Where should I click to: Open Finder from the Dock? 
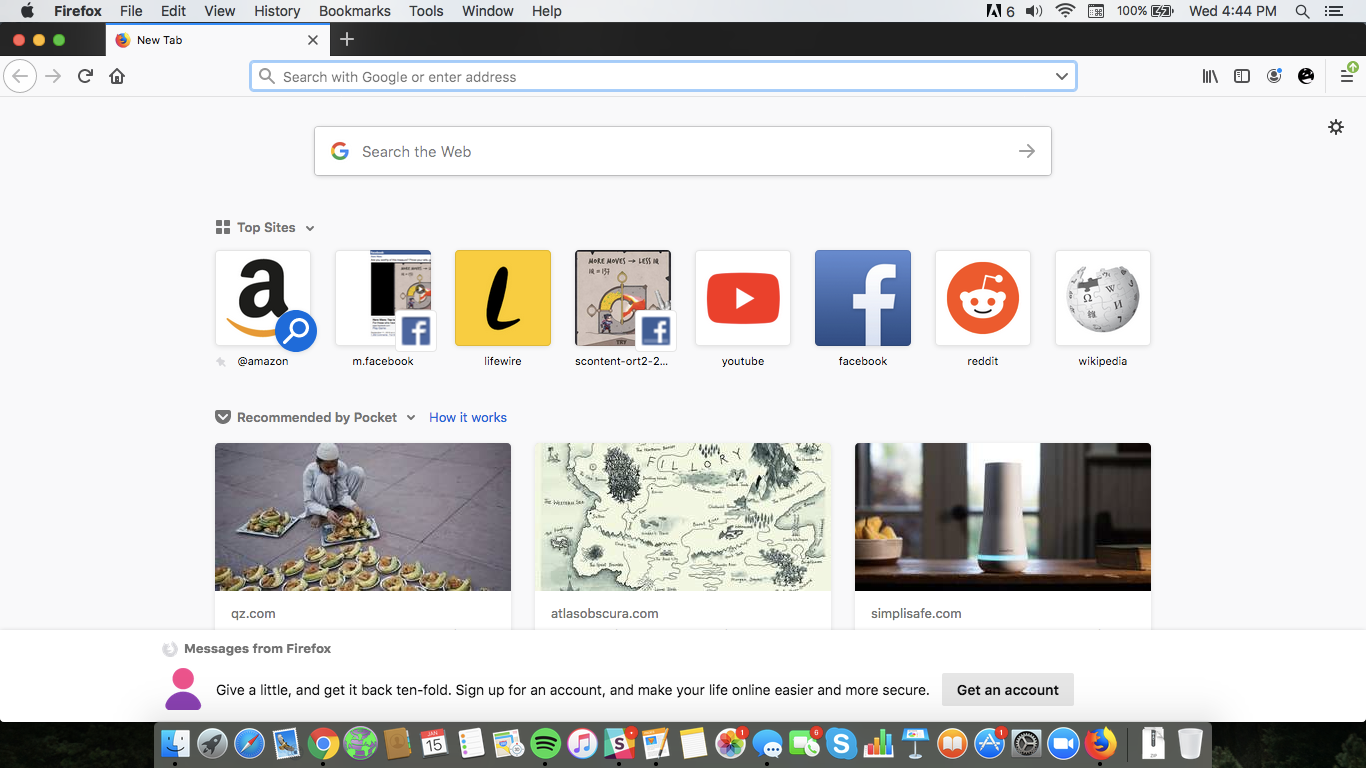tap(176, 743)
